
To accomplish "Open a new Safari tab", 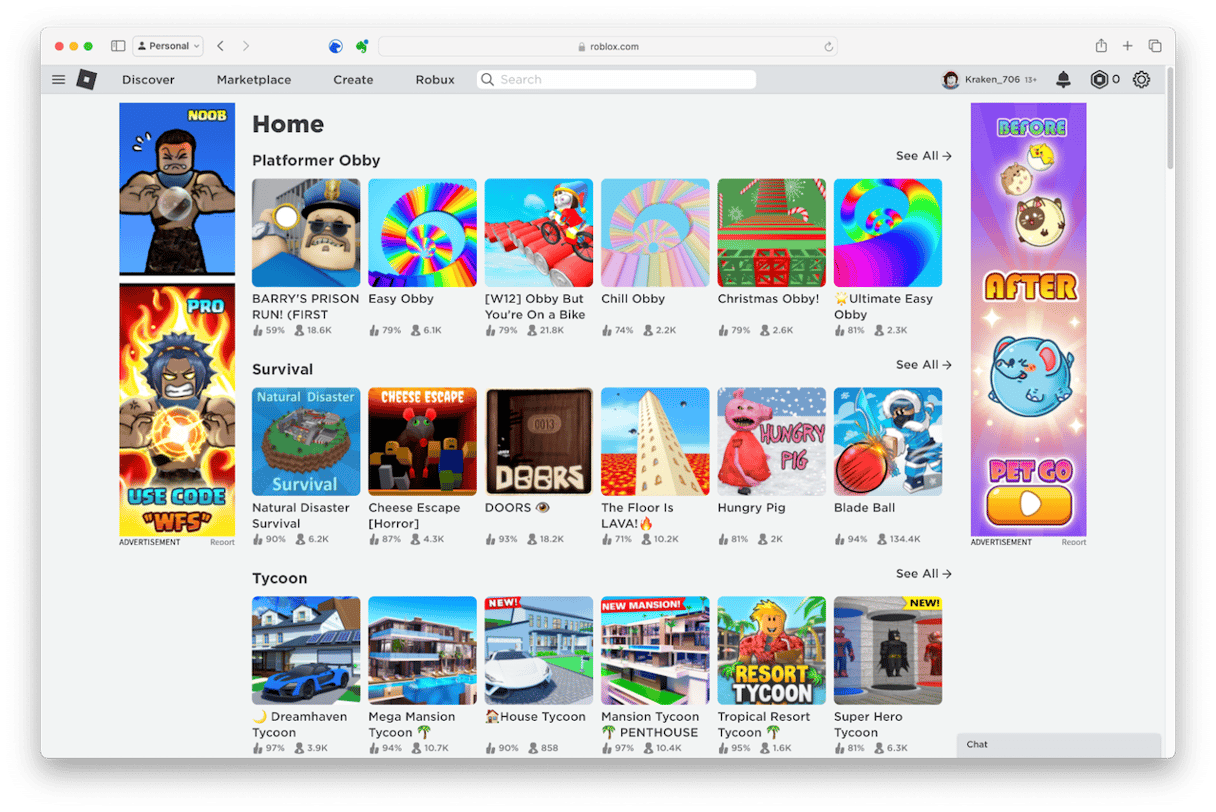I will coord(1128,46).
